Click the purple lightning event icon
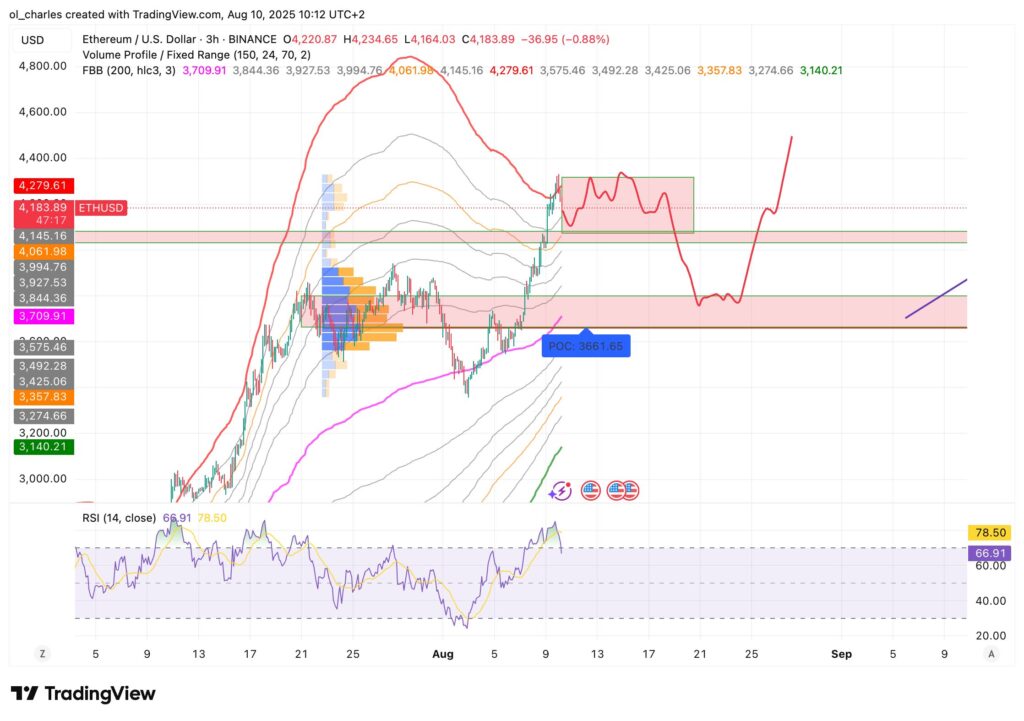Screen dimensions: 1024x721 (x=561, y=490)
